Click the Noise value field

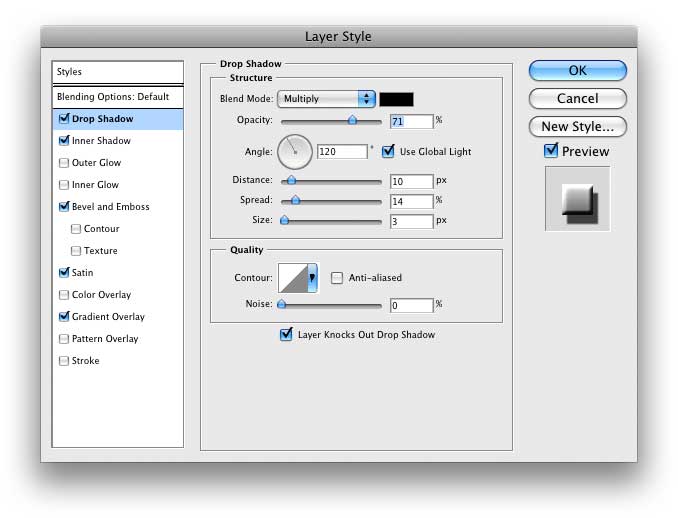point(411,305)
